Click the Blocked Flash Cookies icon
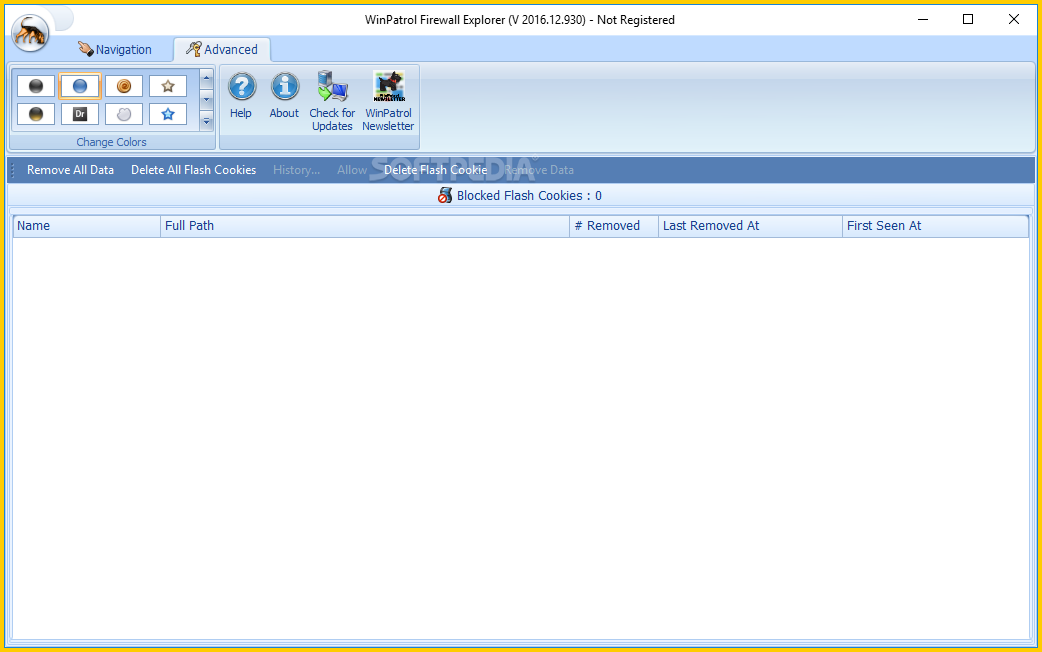The image size is (1042, 652). 445,195
